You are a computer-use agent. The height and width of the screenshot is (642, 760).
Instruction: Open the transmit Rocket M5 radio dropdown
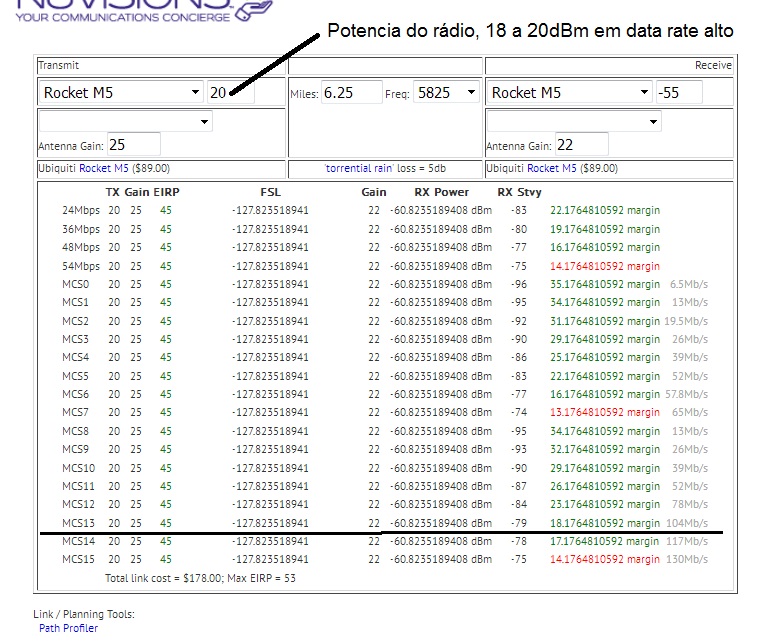(121, 92)
